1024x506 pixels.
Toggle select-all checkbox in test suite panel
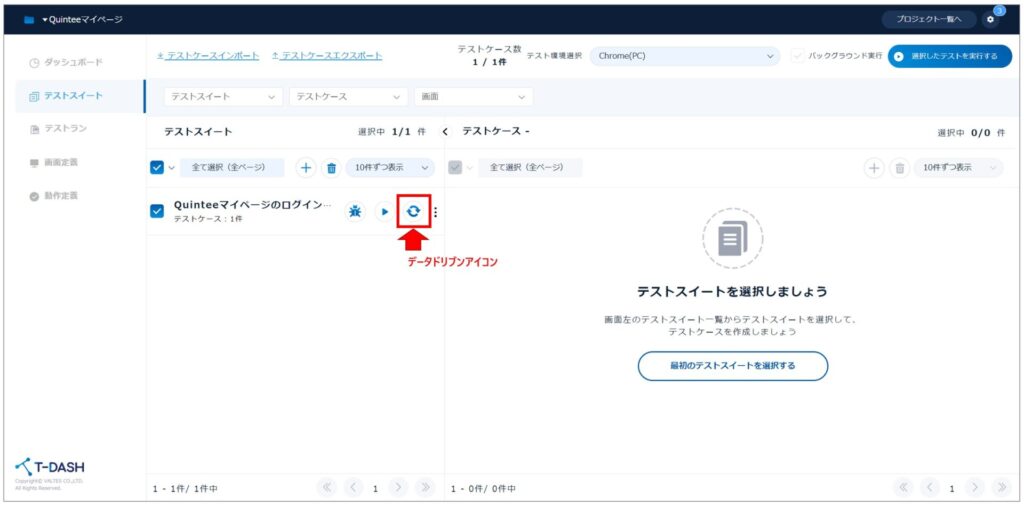157,168
